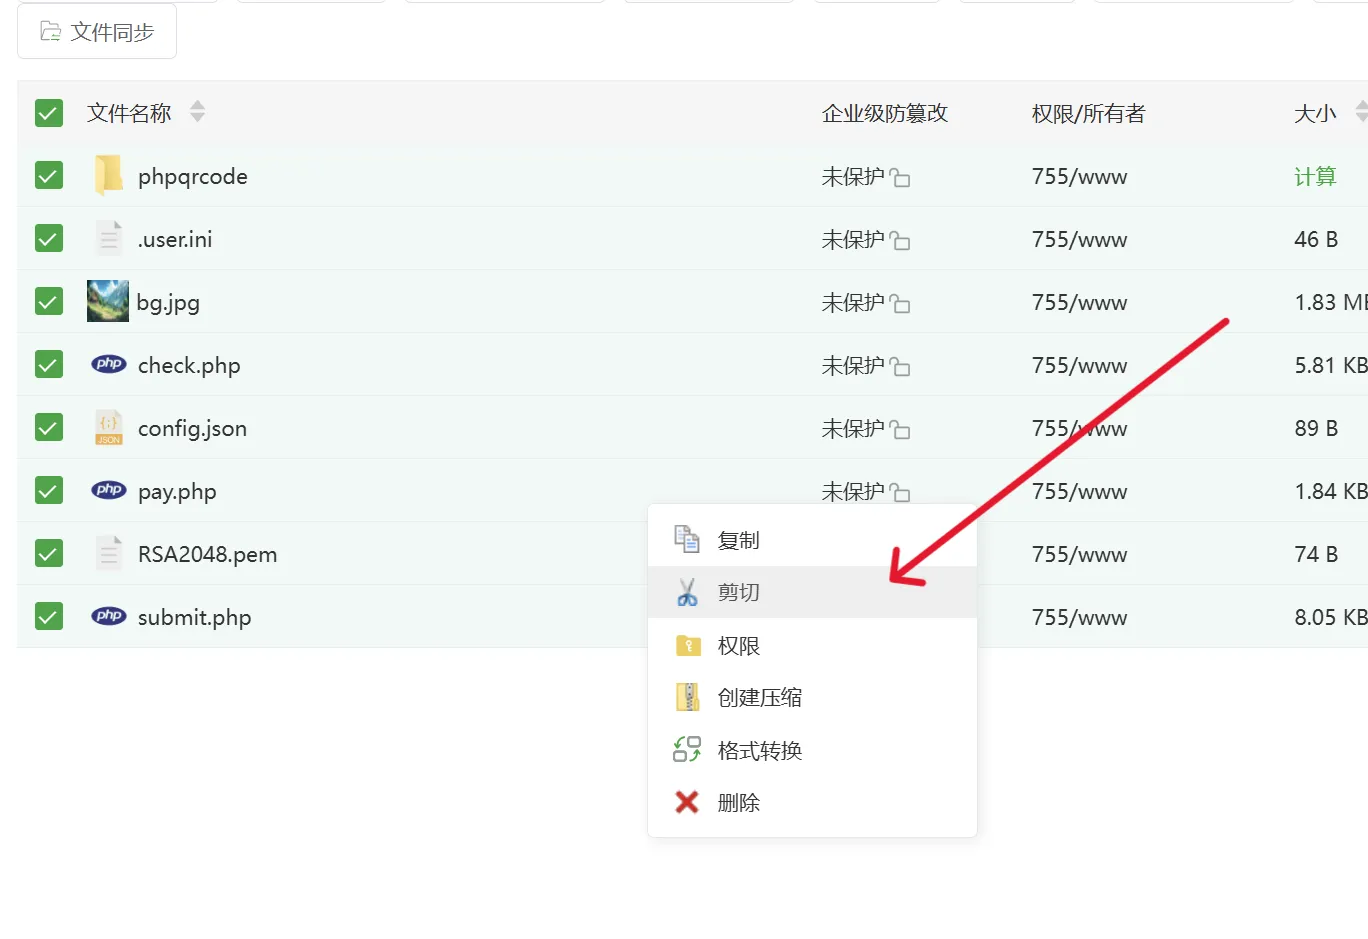Click the red X delete (删除) icon
This screenshot has width=1368, height=939.
(x=687, y=802)
